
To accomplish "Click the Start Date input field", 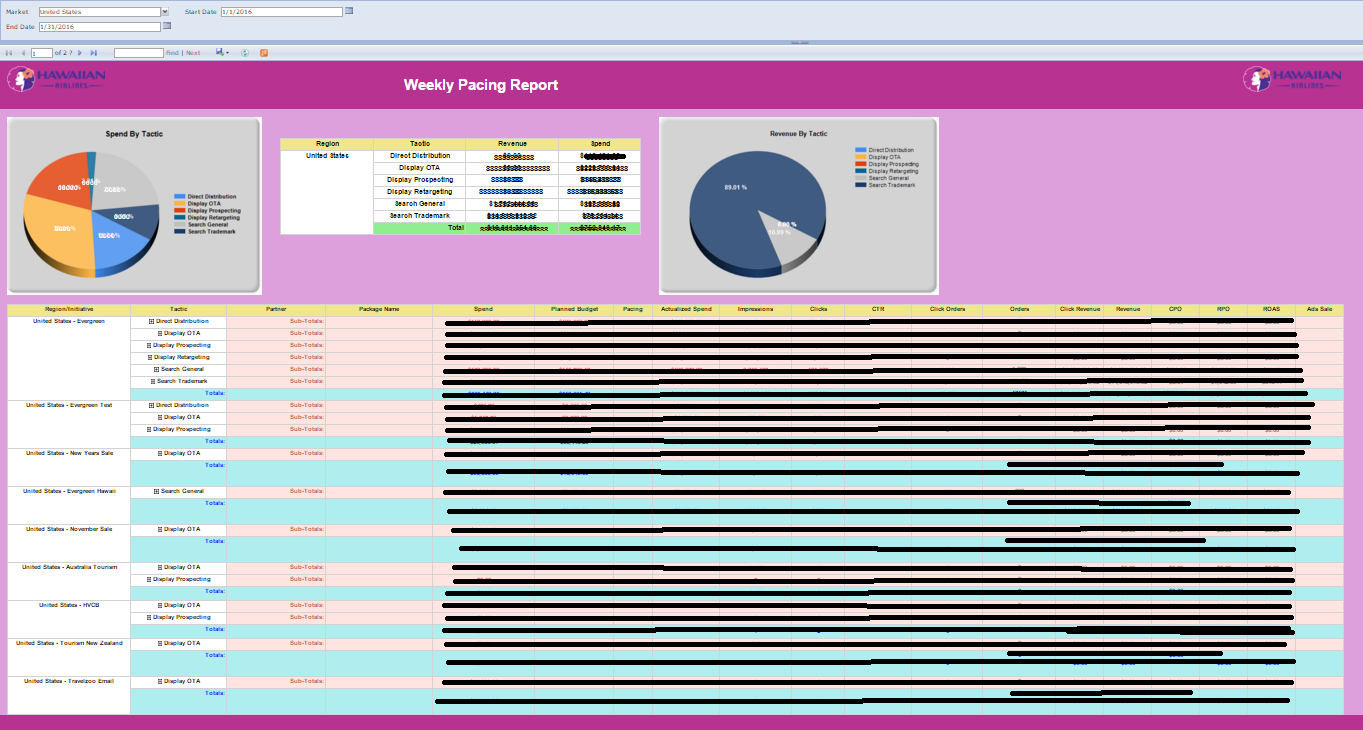I will pos(281,12).
